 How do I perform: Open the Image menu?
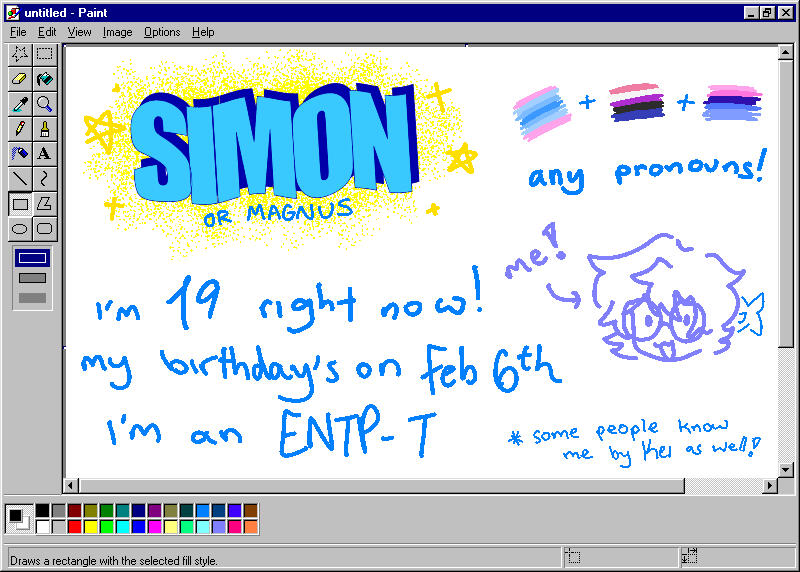tap(117, 32)
